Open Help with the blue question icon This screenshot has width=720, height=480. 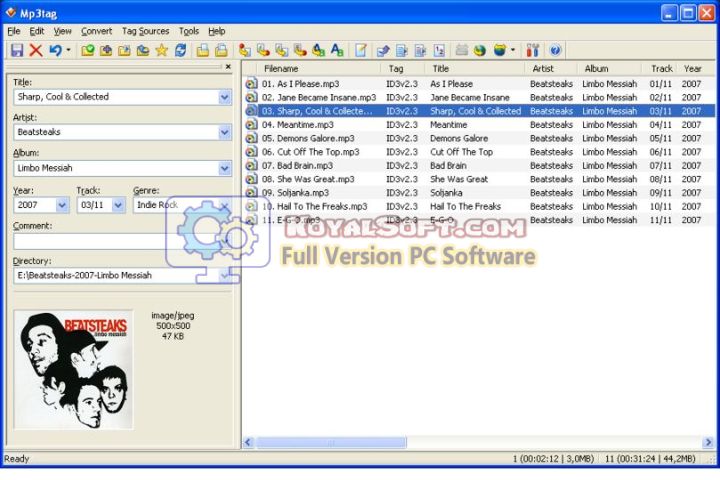555,50
